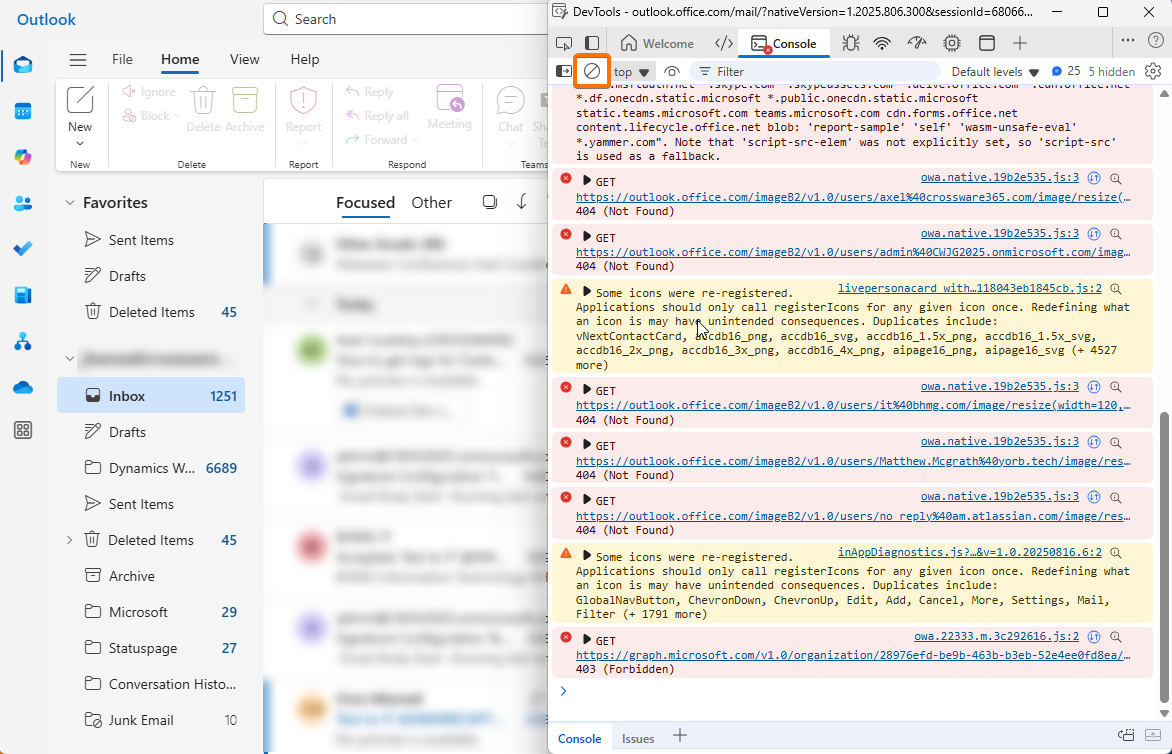Click the console vertical scrollbar thumb
The image size is (1172, 754).
coord(1162,555)
